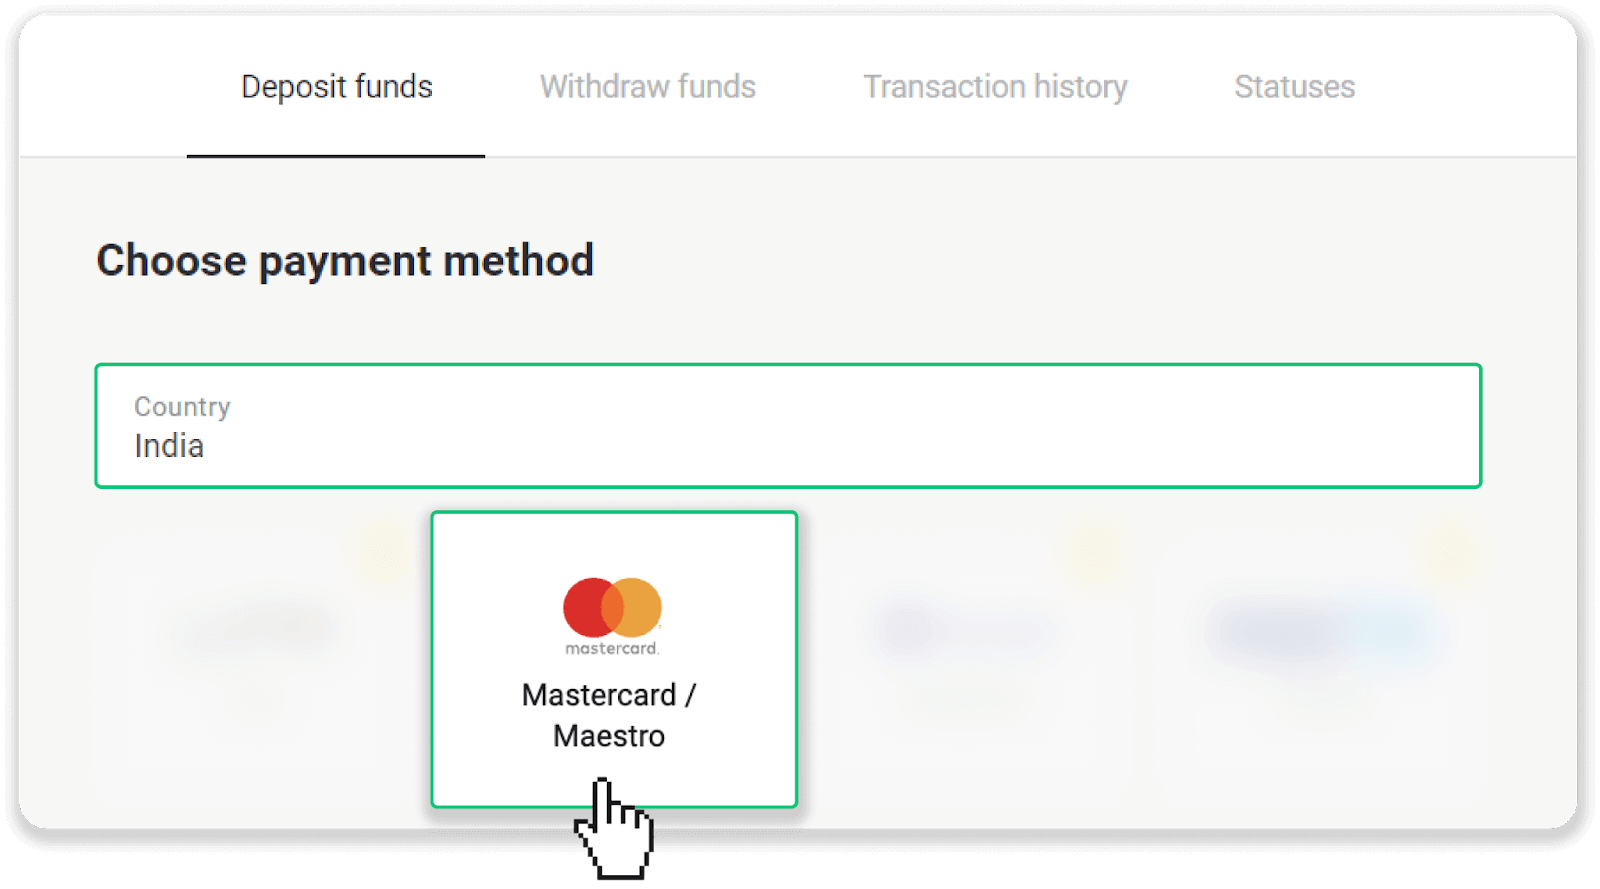Screen dimensions: 1600x889
Task: Click yellow badge on tile right of Mastercard
Action: tap(1094, 550)
